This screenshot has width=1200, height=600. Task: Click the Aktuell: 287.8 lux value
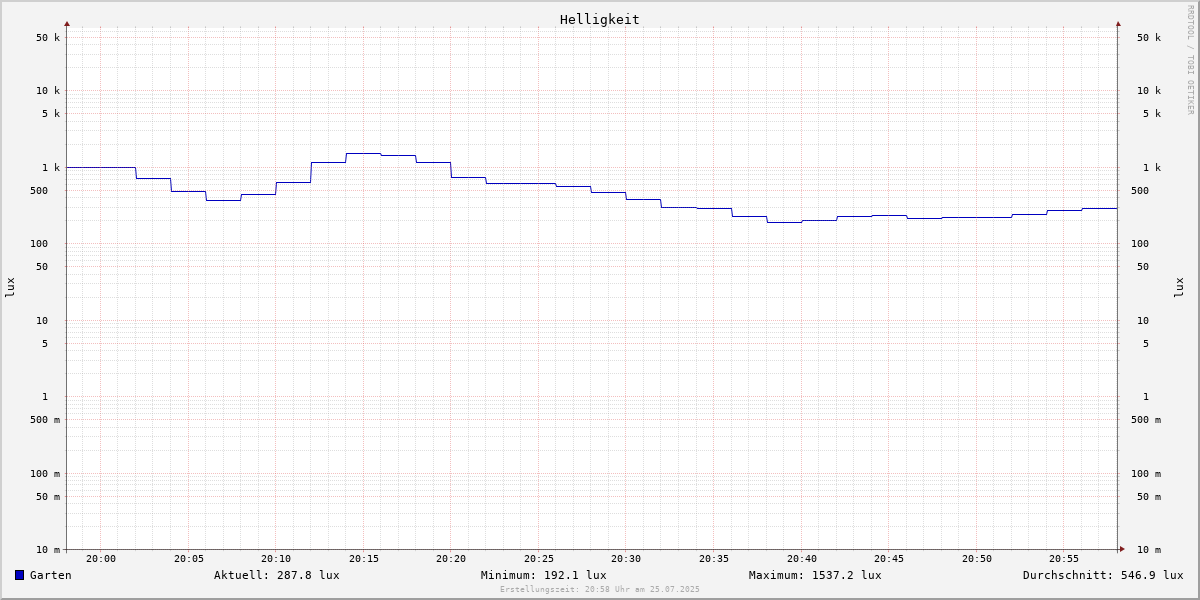tap(277, 575)
